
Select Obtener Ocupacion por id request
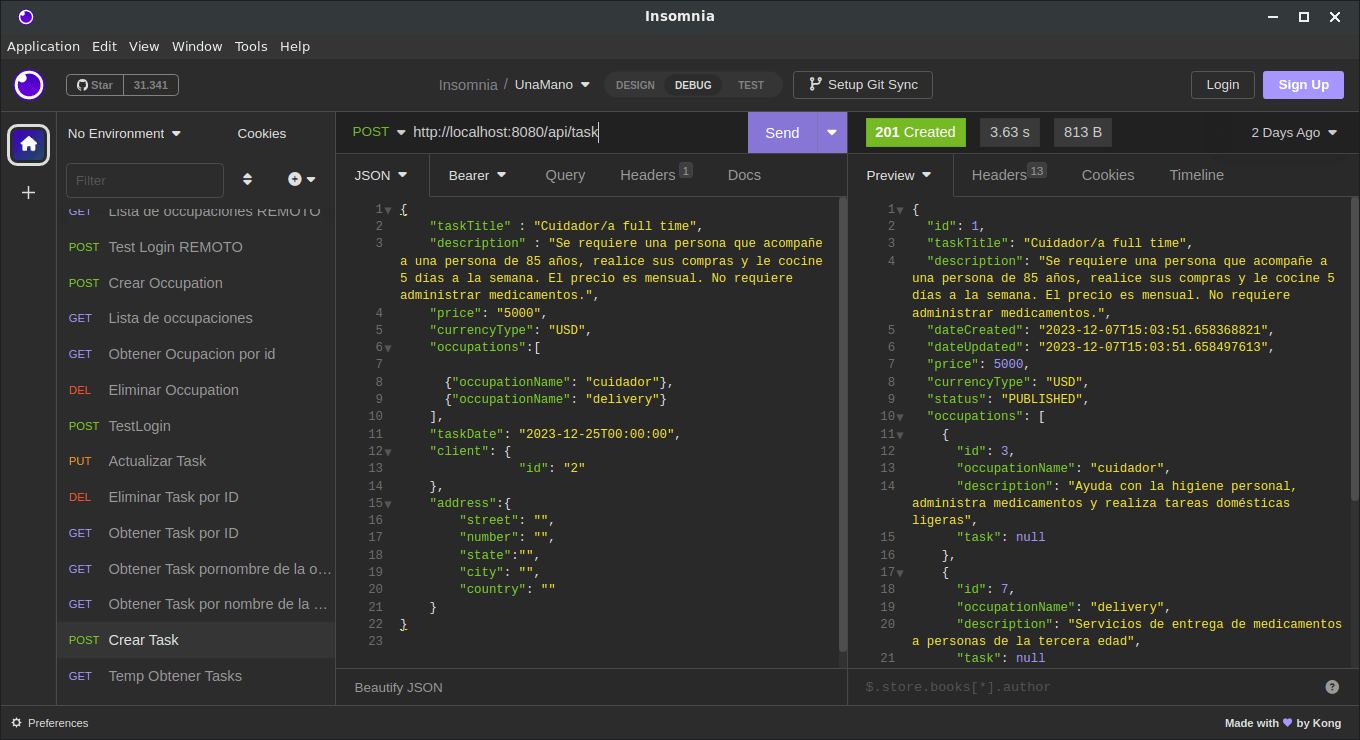coord(196,354)
